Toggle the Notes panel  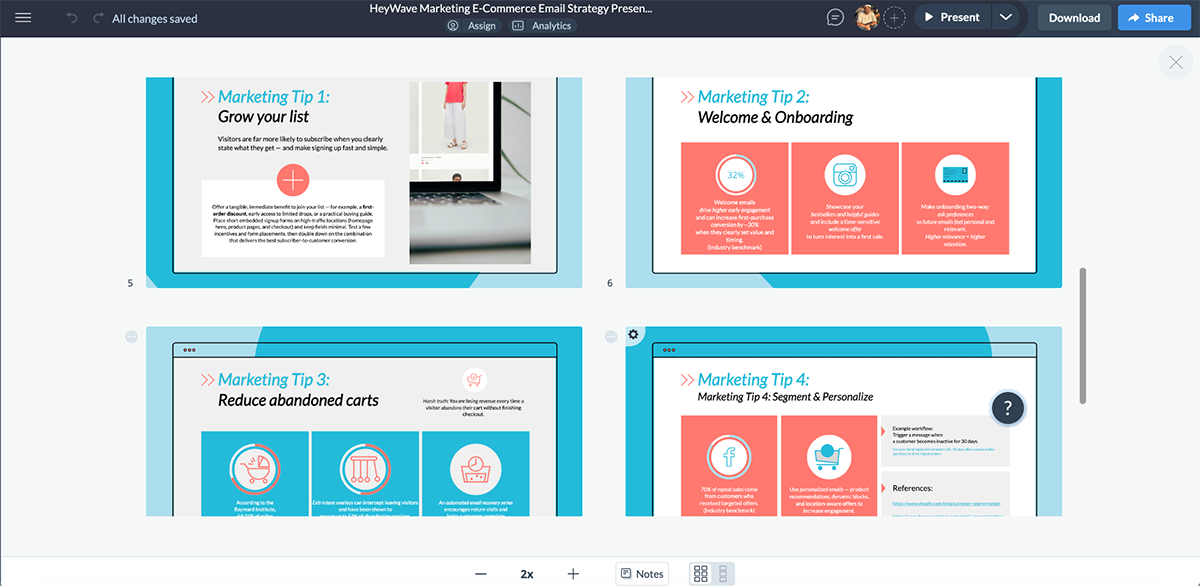pyautogui.click(x=641, y=573)
